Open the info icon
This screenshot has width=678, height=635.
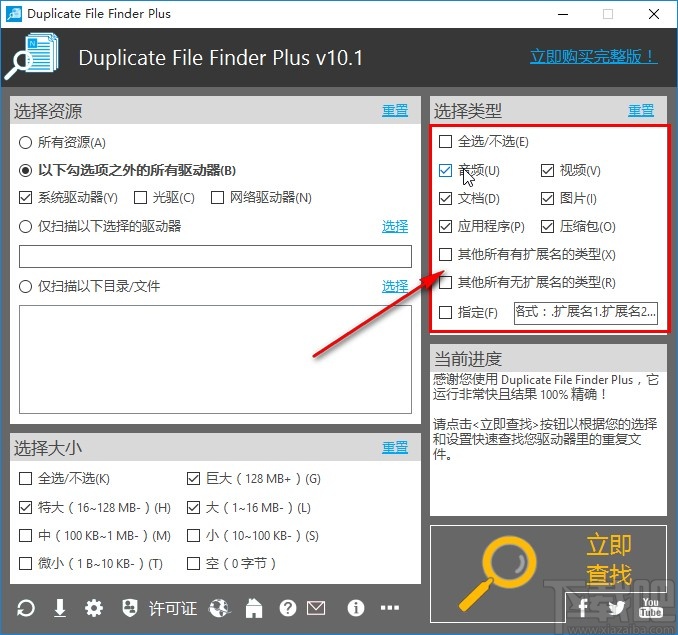[355, 608]
